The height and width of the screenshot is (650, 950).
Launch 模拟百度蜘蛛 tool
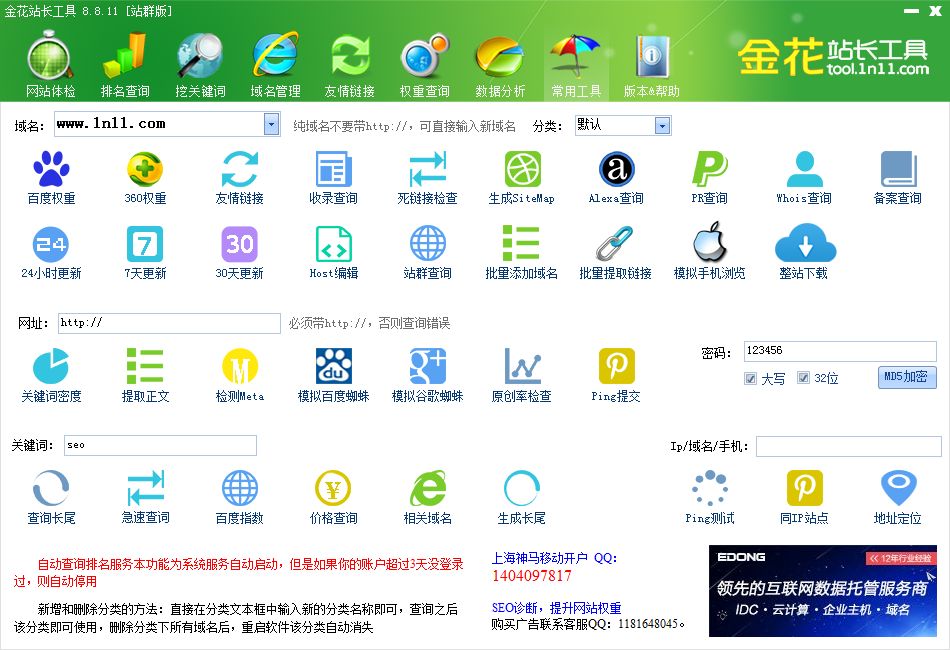[x=334, y=366]
